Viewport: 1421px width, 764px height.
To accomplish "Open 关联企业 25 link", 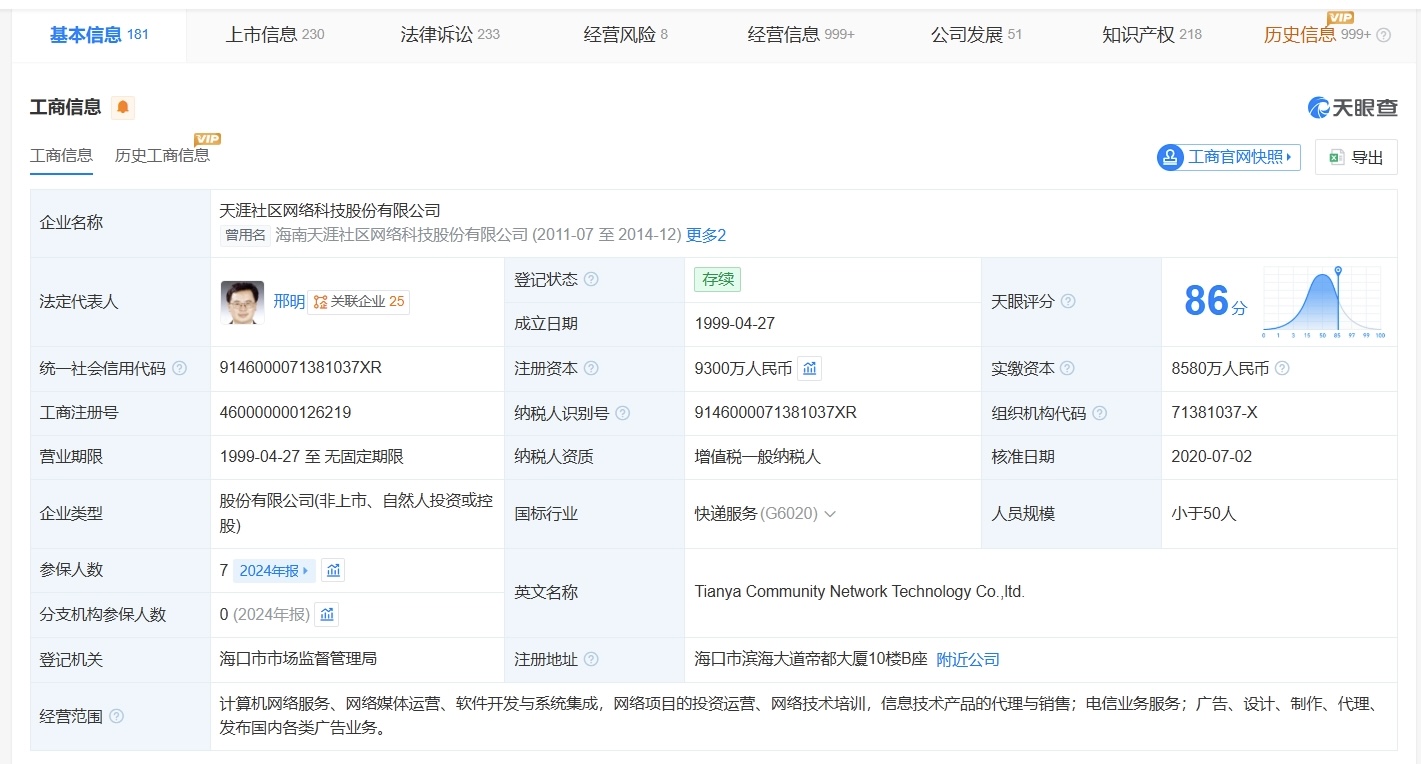I will tap(359, 301).
